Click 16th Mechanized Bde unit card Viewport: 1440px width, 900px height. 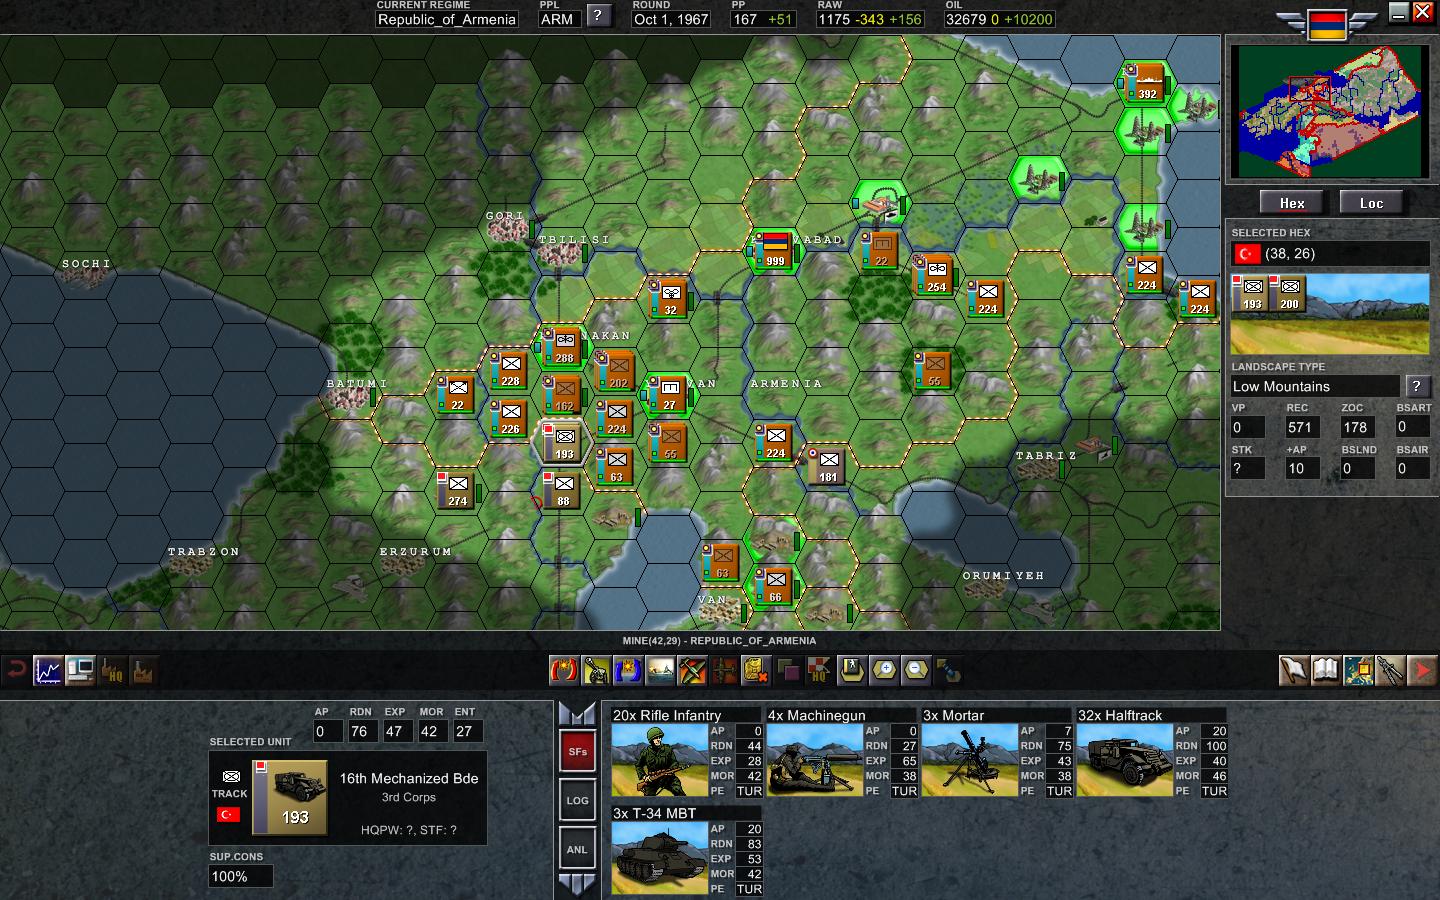click(x=348, y=798)
